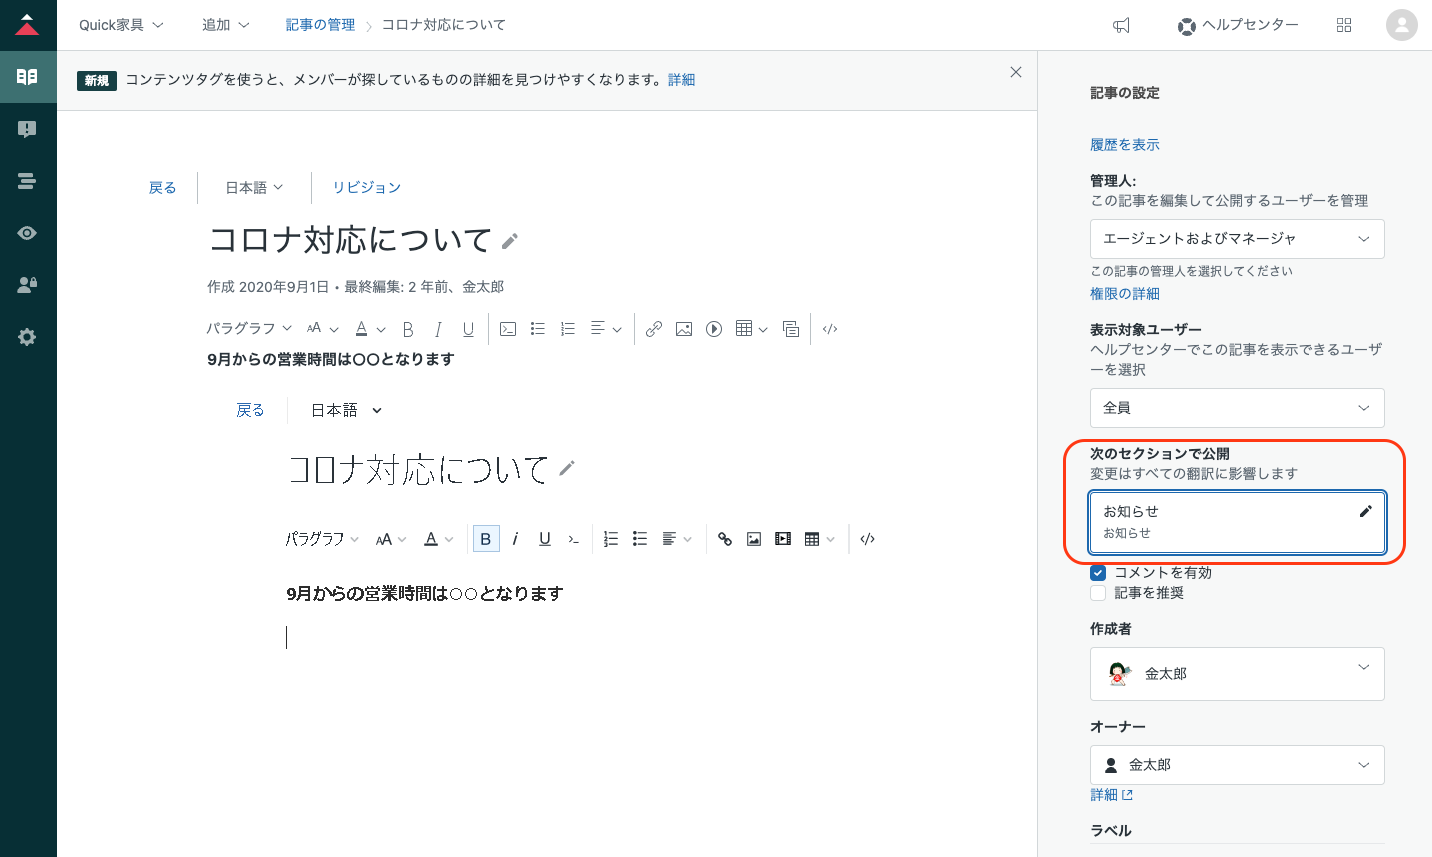Image resolution: width=1432 pixels, height=857 pixels.
Task: Insert a link using the upper toolbar chain icon
Action: click(654, 329)
